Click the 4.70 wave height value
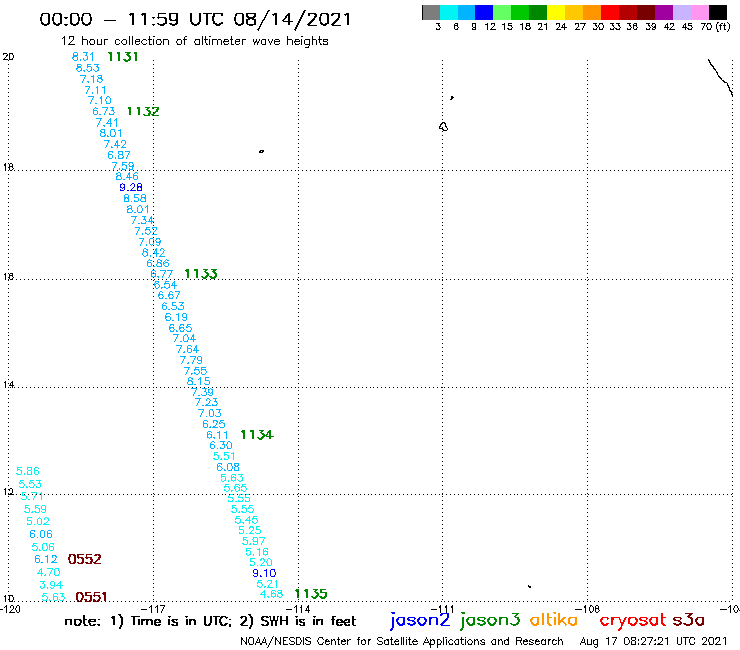The width and height of the screenshot is (740, 650). click(49, 572)
